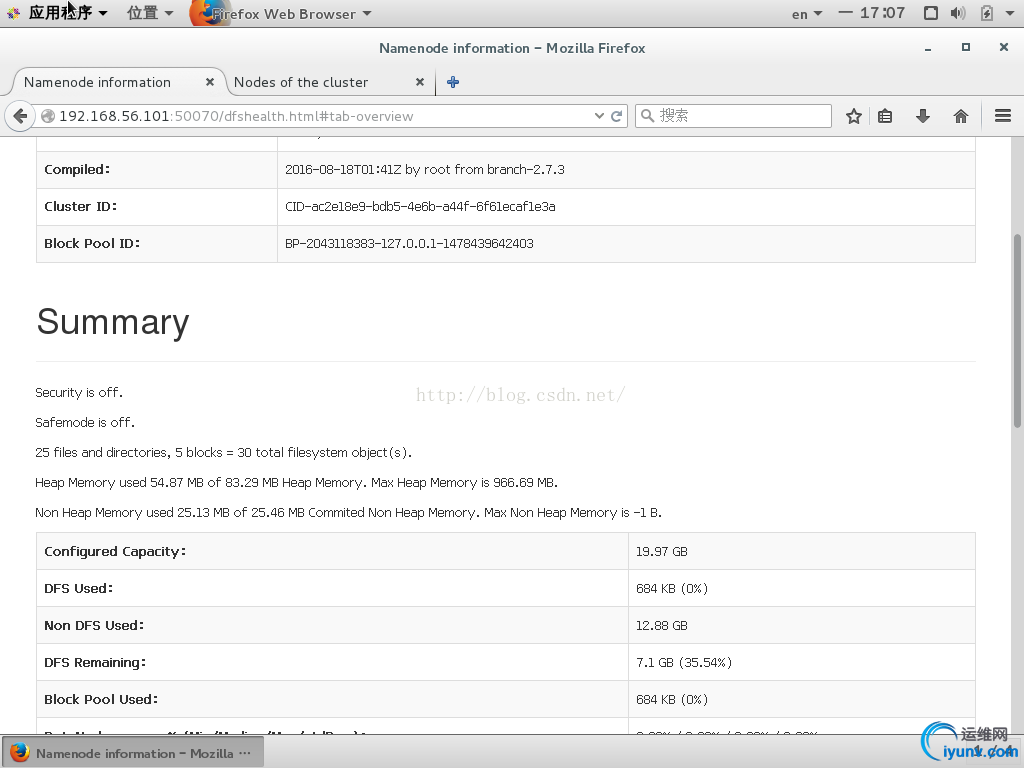Click the Block Pool Used label
1024x768 pixels.
101,699
